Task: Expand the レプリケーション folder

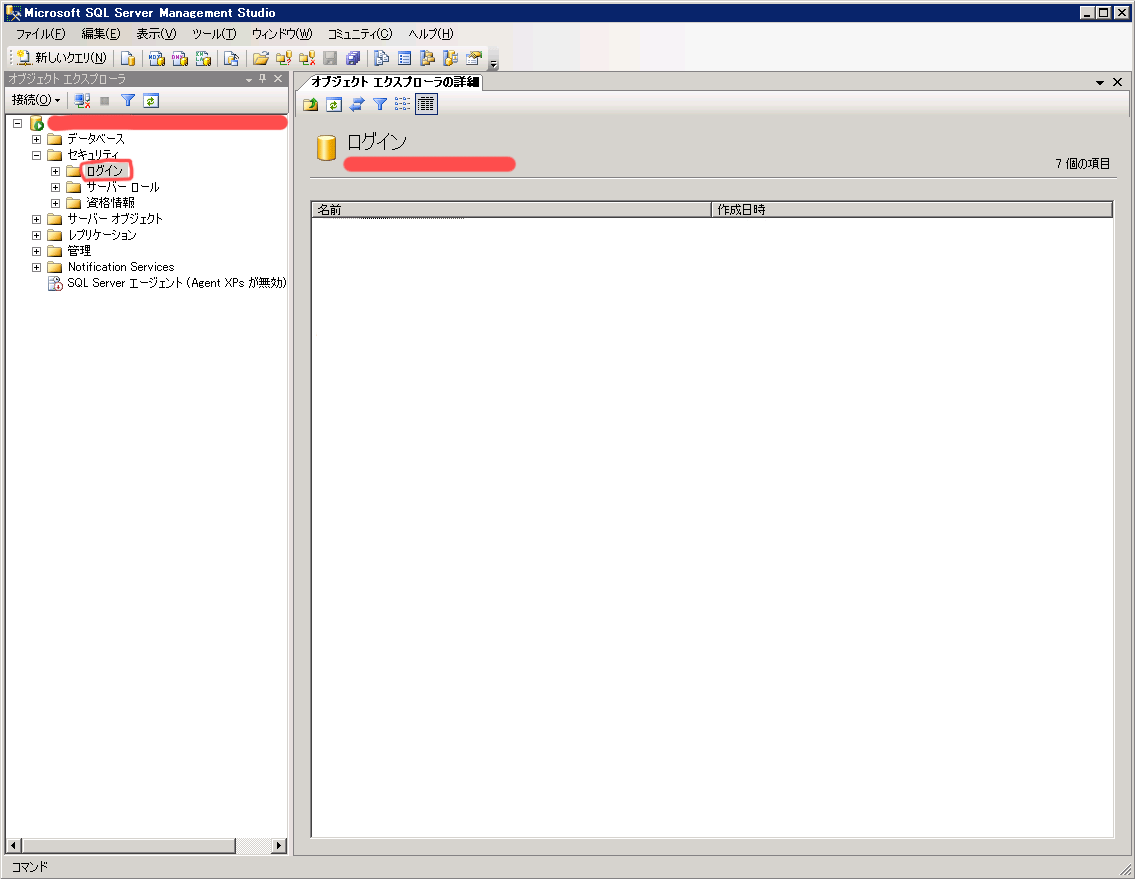Action: click(x=37, y=235)
